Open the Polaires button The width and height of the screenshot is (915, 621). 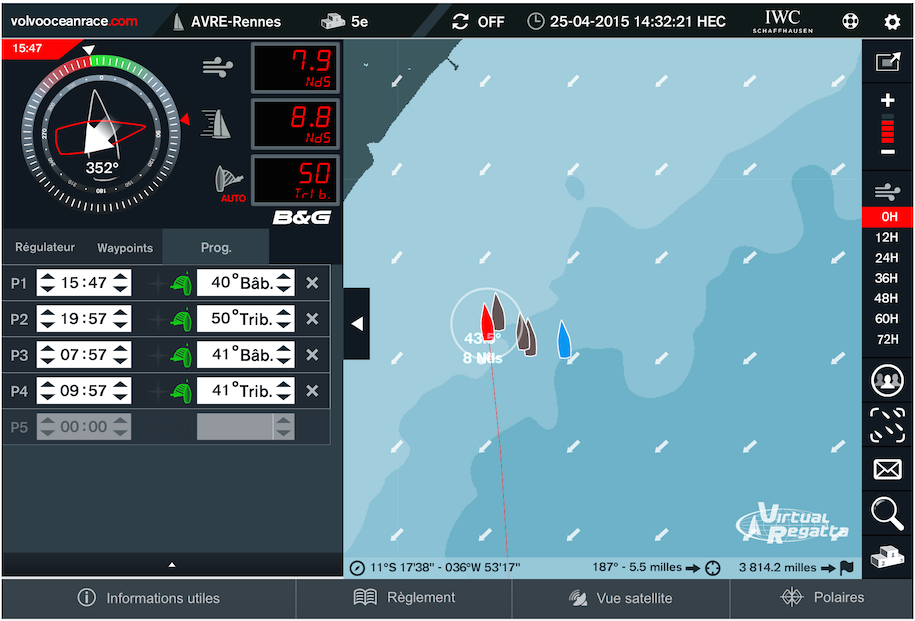coord(822,598)
